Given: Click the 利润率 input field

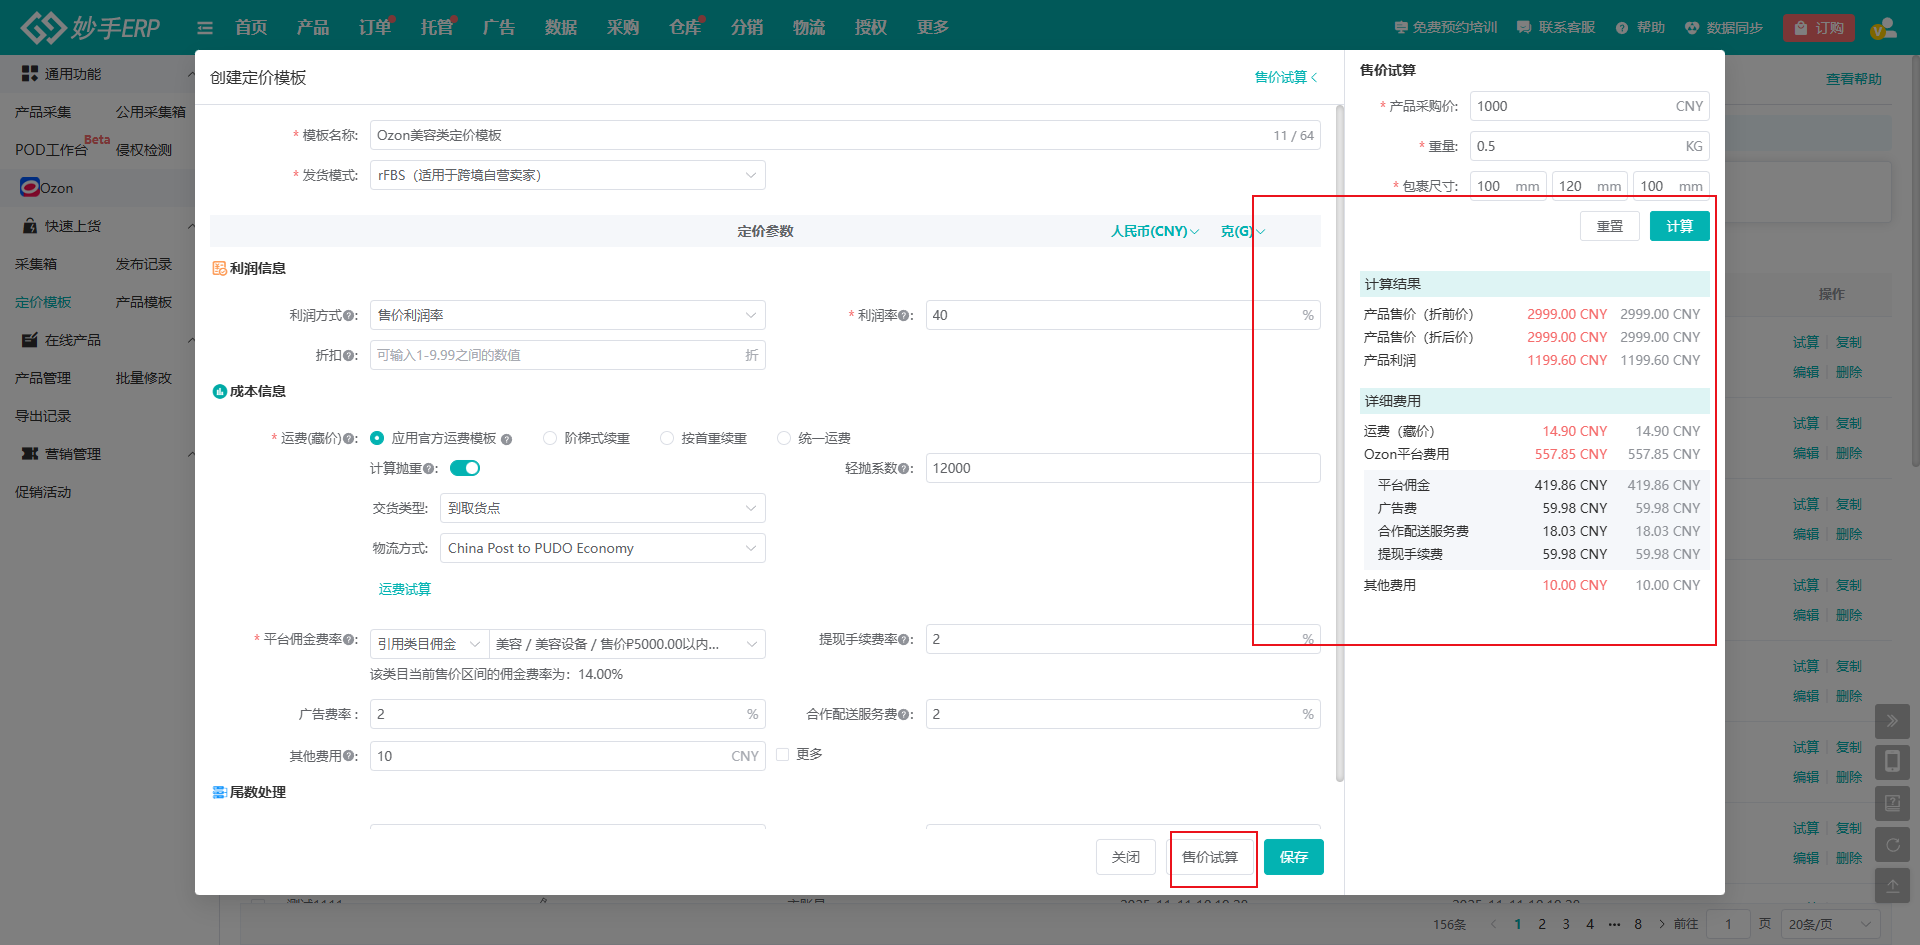Looking at the screenshot, I should (x=1110, y=315).
